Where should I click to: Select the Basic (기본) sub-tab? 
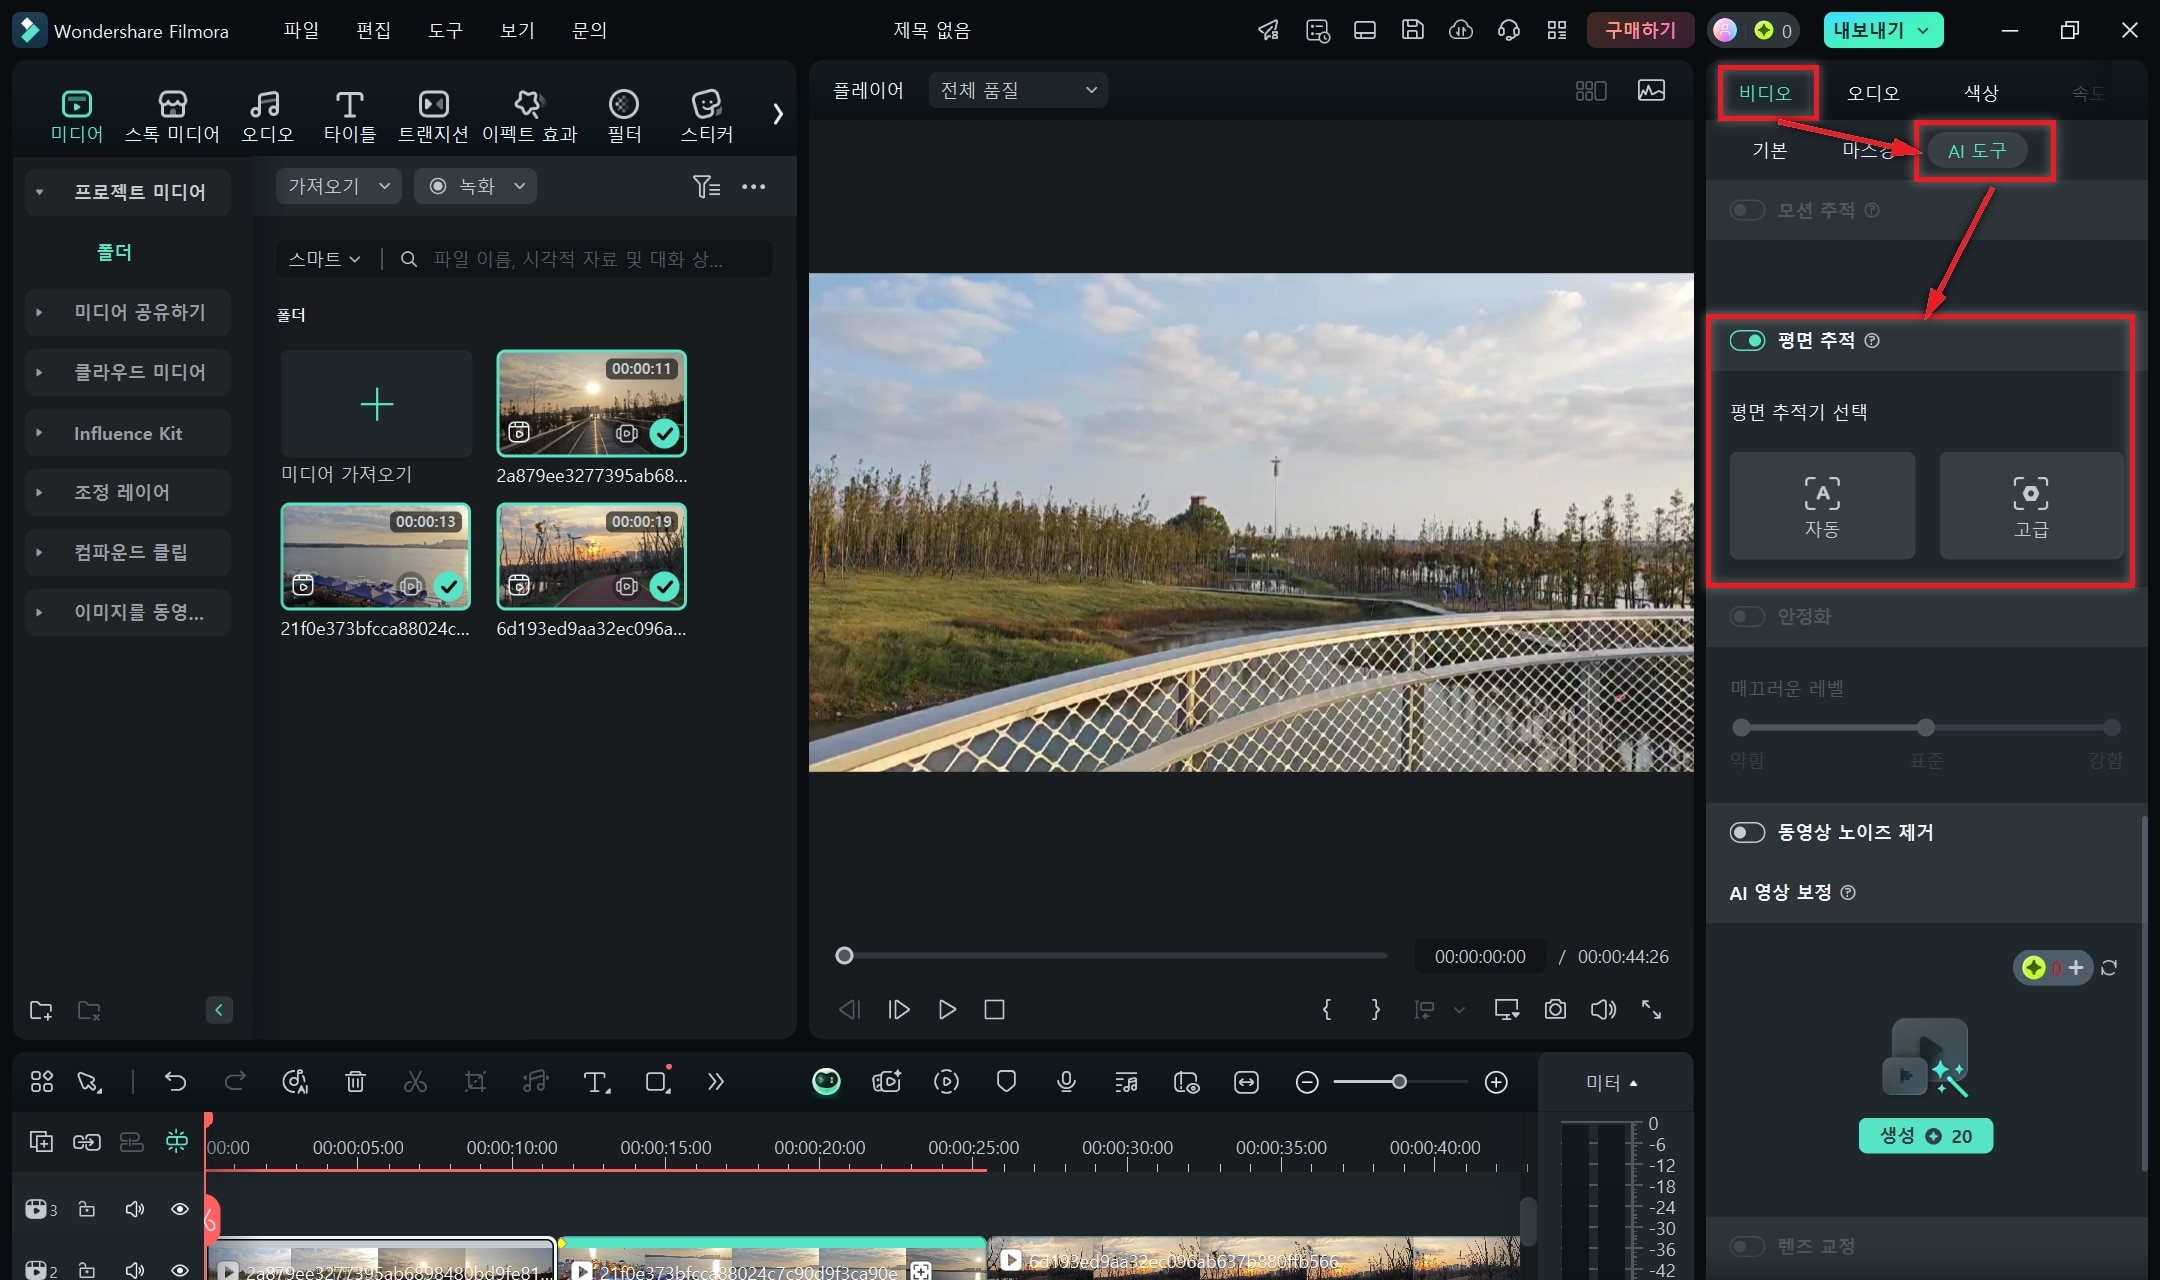point(1769,150)
